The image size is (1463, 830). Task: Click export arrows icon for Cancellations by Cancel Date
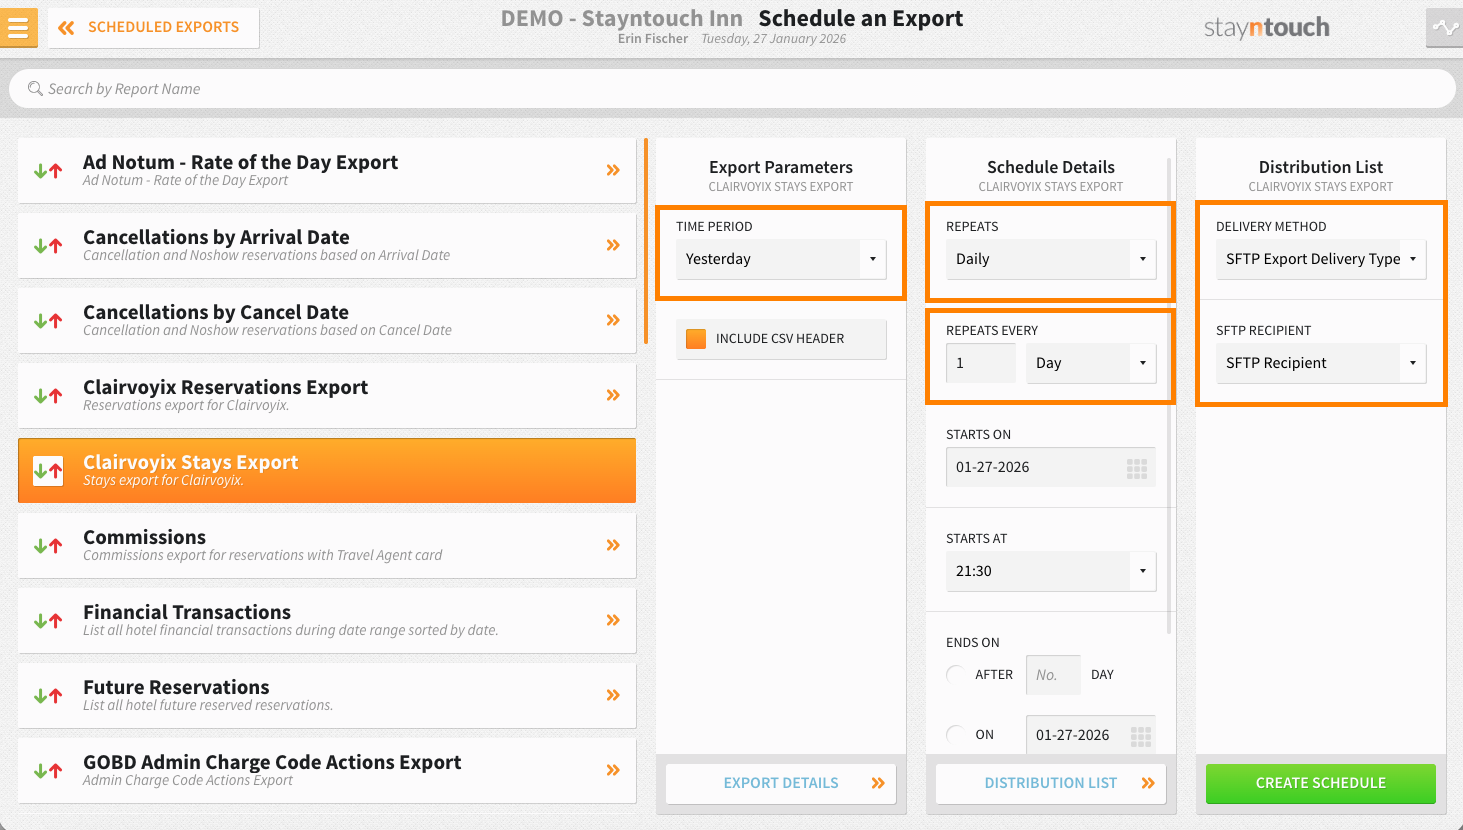click(48, 321)
